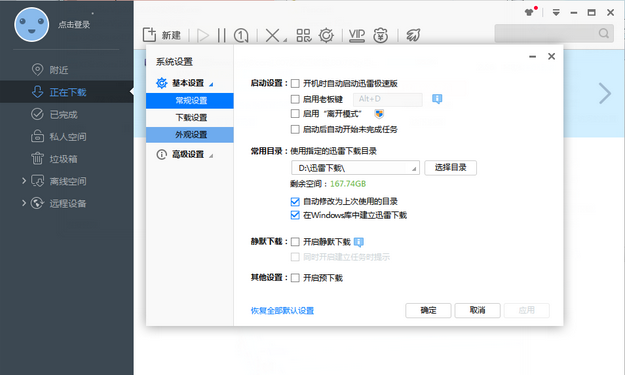Enable 开启预下载 checkbox

[295, 278]
